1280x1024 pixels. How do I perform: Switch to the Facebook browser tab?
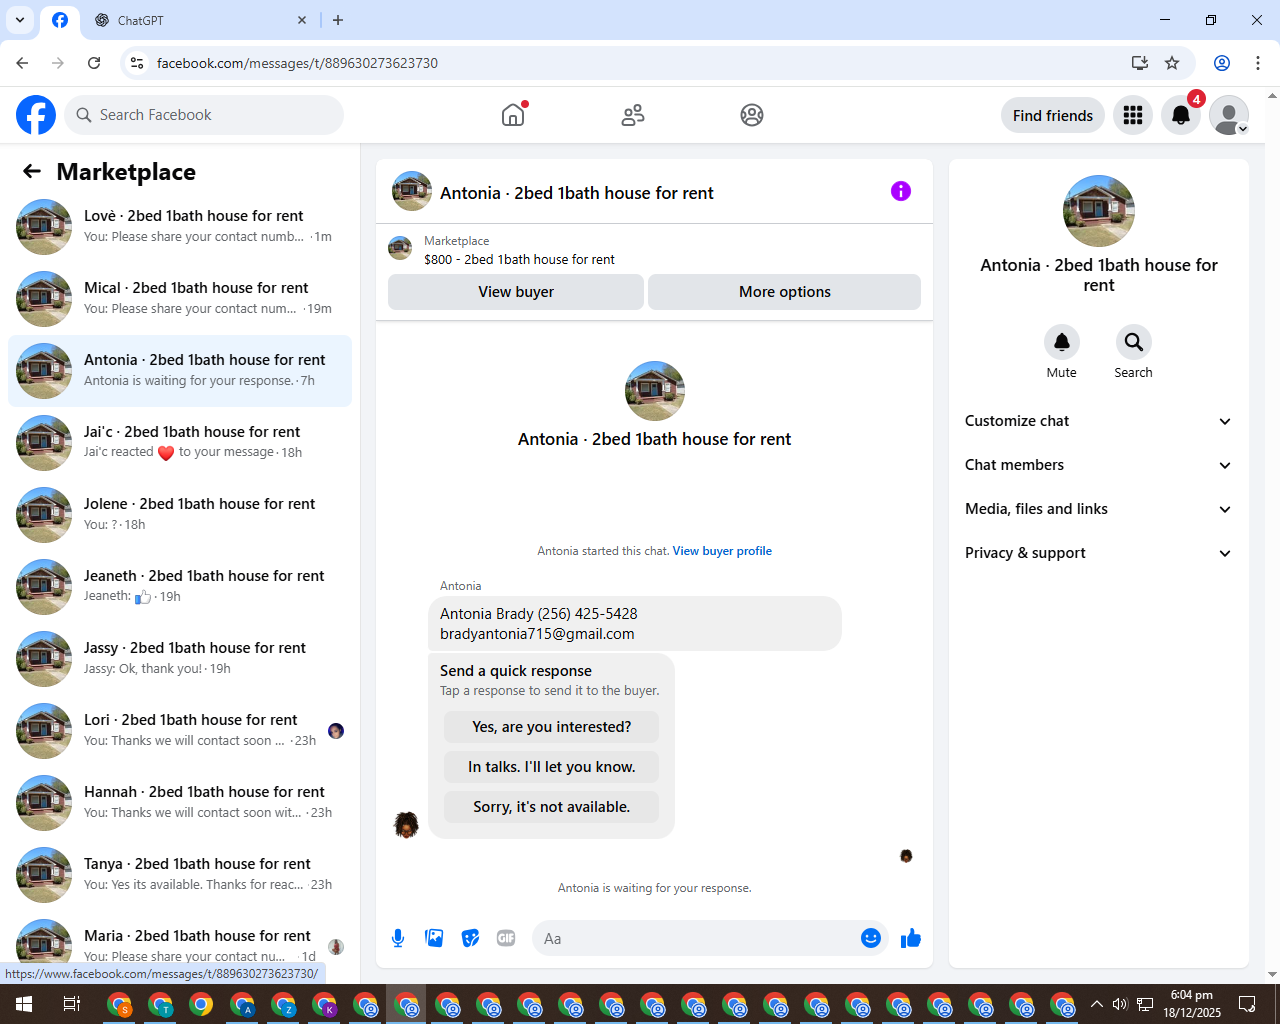coord(60,20)
